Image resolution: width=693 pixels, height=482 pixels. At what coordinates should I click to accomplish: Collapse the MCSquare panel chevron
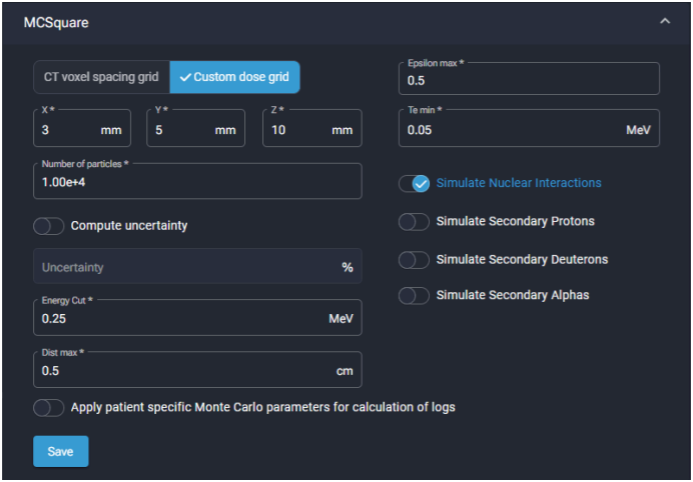pos(665,21)
